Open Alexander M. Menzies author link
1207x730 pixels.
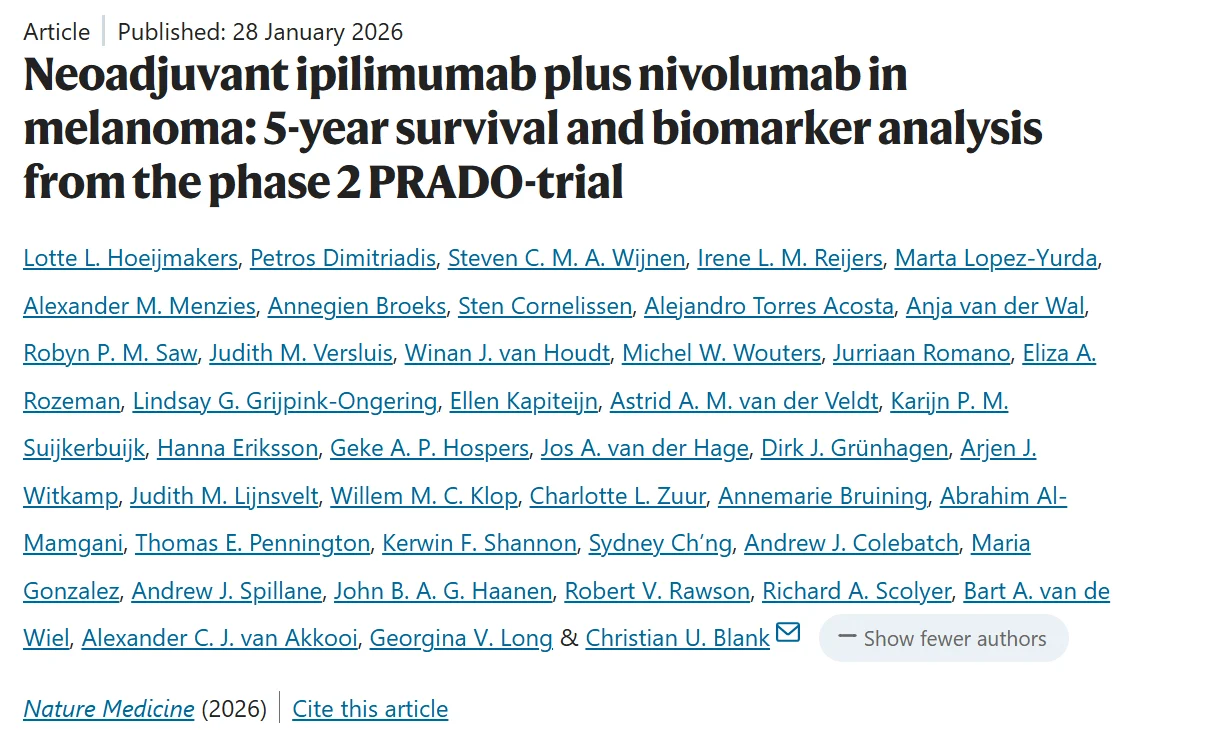(139, 306)
